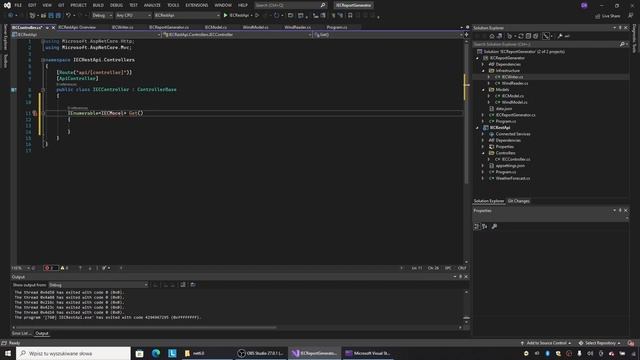This screenshot has width=640, height=360.
Task: Switch to the Error List tab
Action: (20, 333)
